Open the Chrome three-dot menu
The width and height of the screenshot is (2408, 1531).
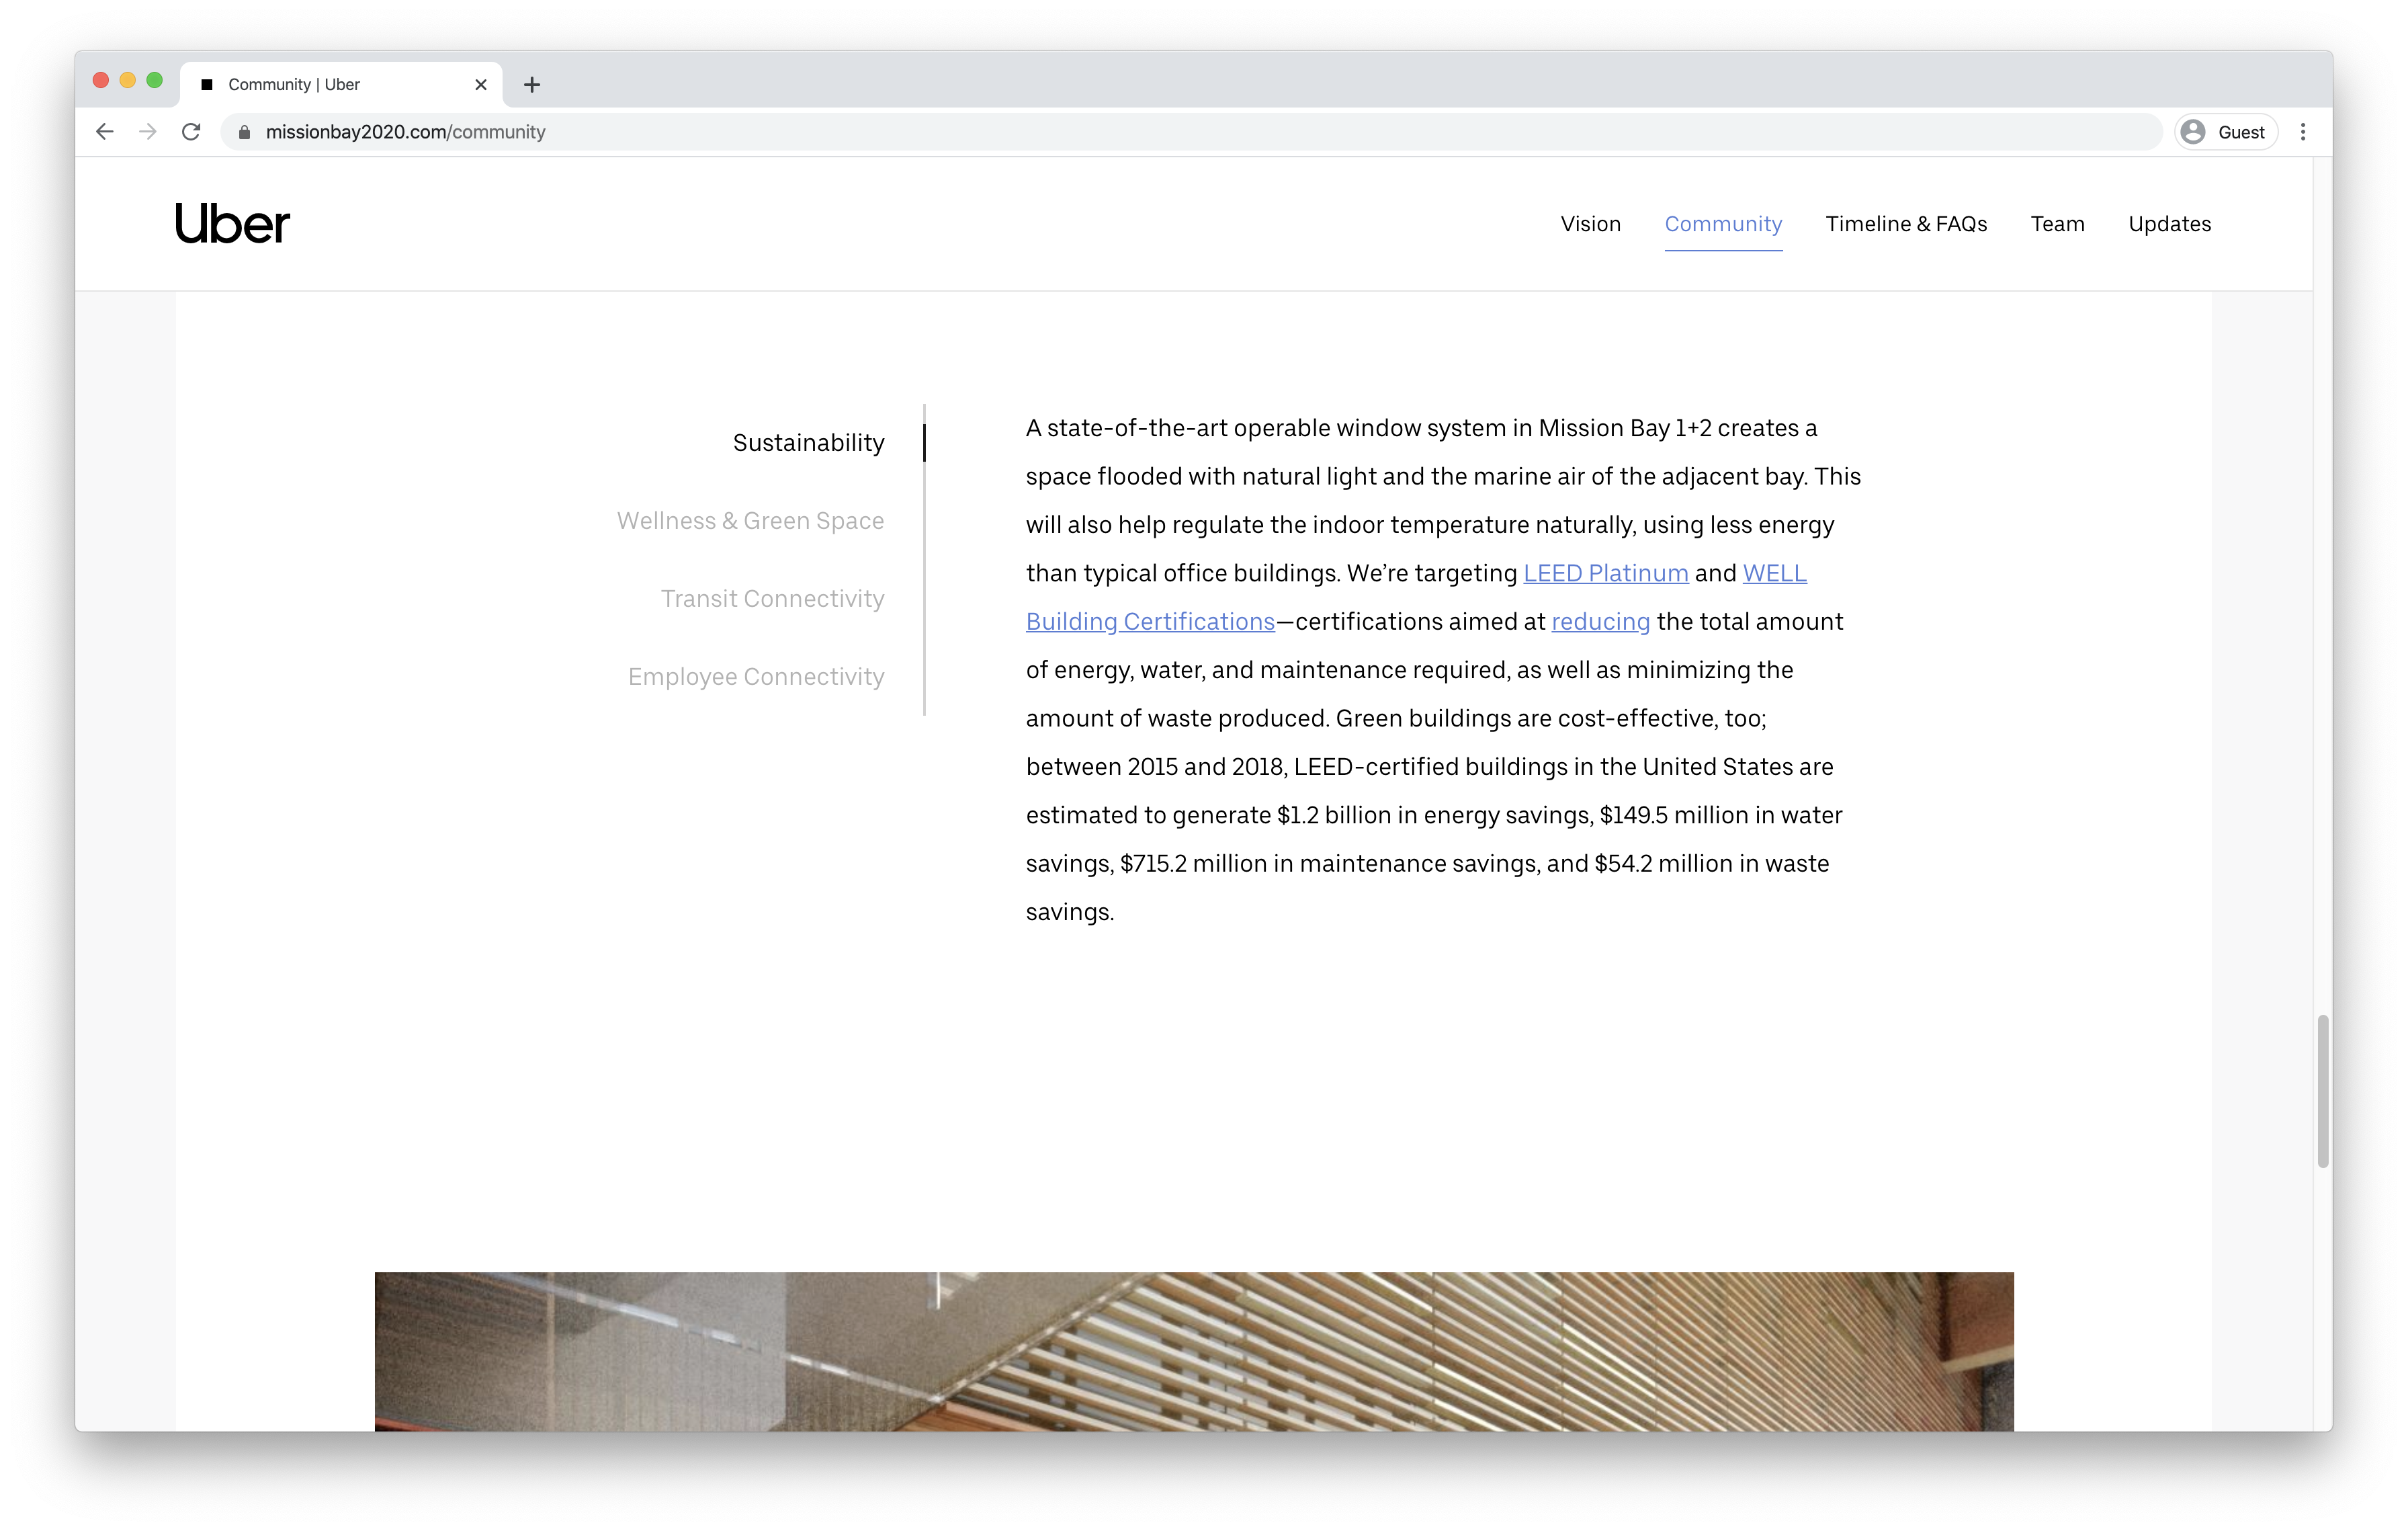click(x=2303, y=132)
